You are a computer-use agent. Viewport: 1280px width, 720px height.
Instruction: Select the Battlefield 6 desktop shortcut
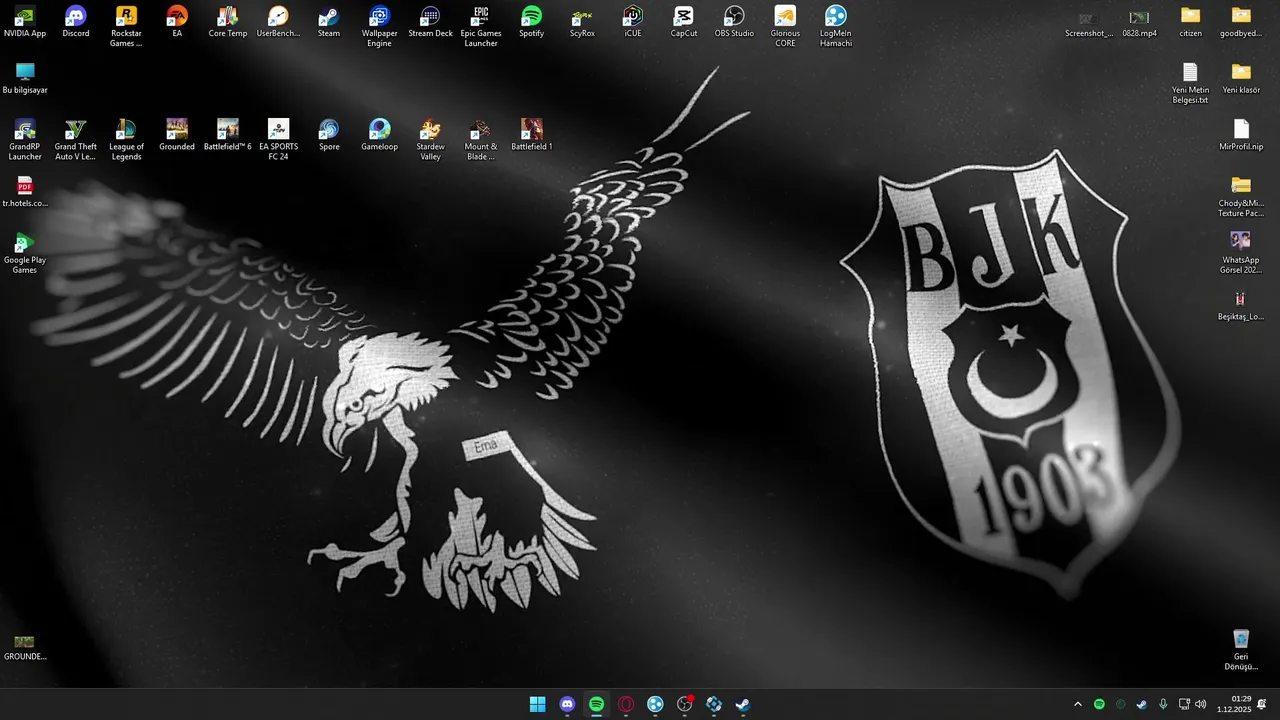(228, 135)
